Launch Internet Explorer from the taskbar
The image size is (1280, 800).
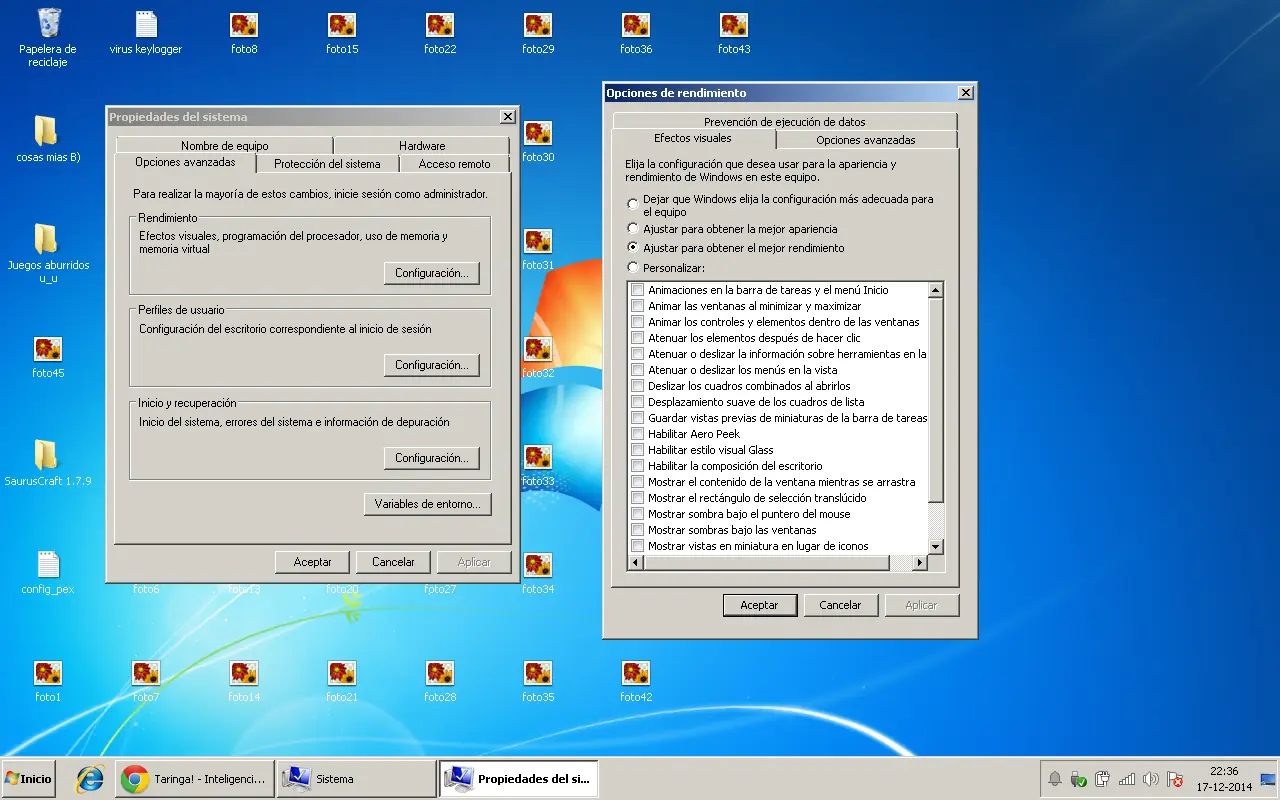point(91,779)
